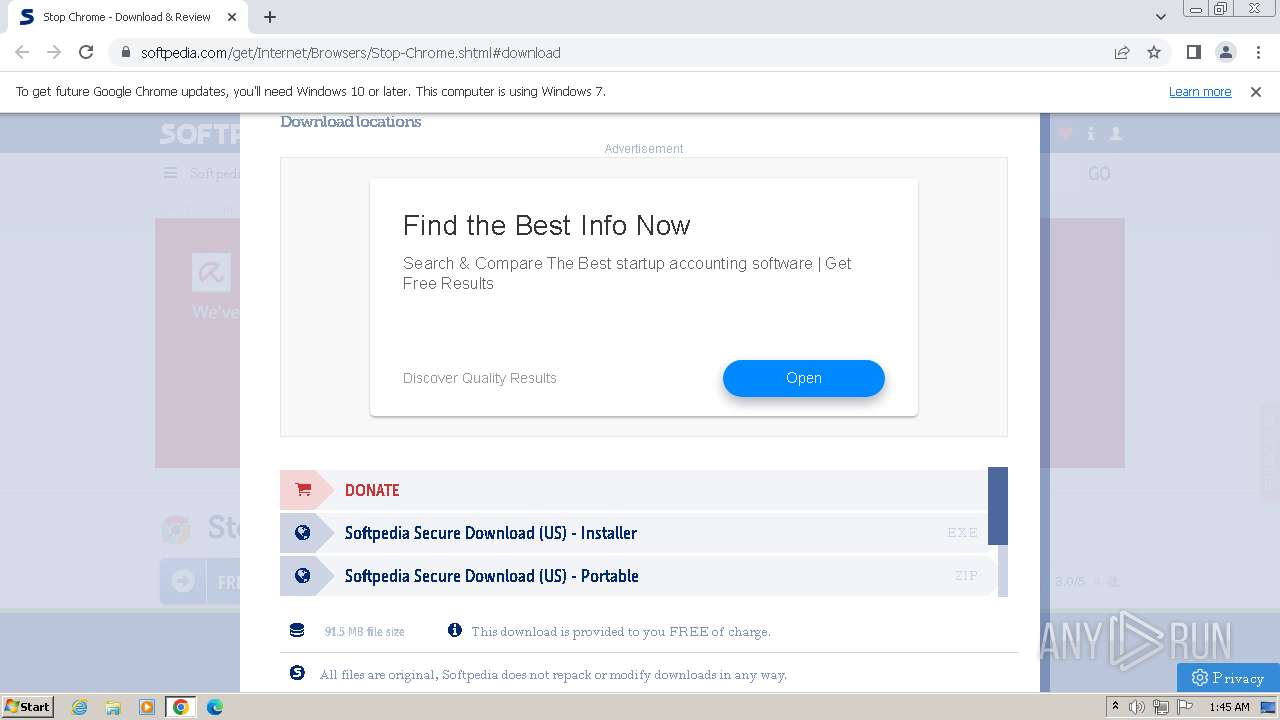Screen dimensions: 1280x720
Task: Click the site padlock icon
Action: point(126,53)
